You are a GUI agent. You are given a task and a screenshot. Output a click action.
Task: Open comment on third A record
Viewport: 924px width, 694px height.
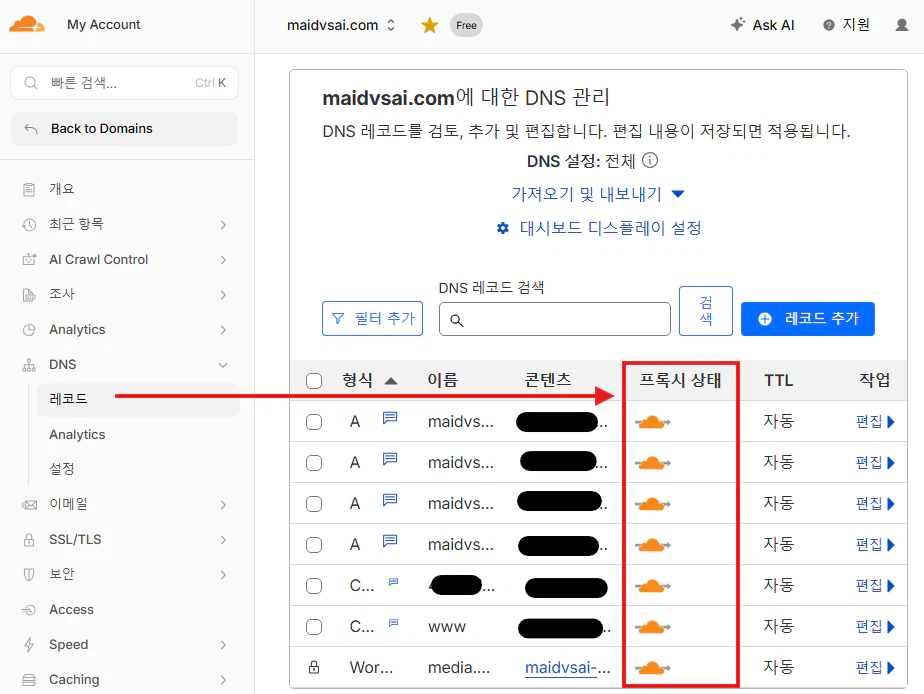pos(390,500)
